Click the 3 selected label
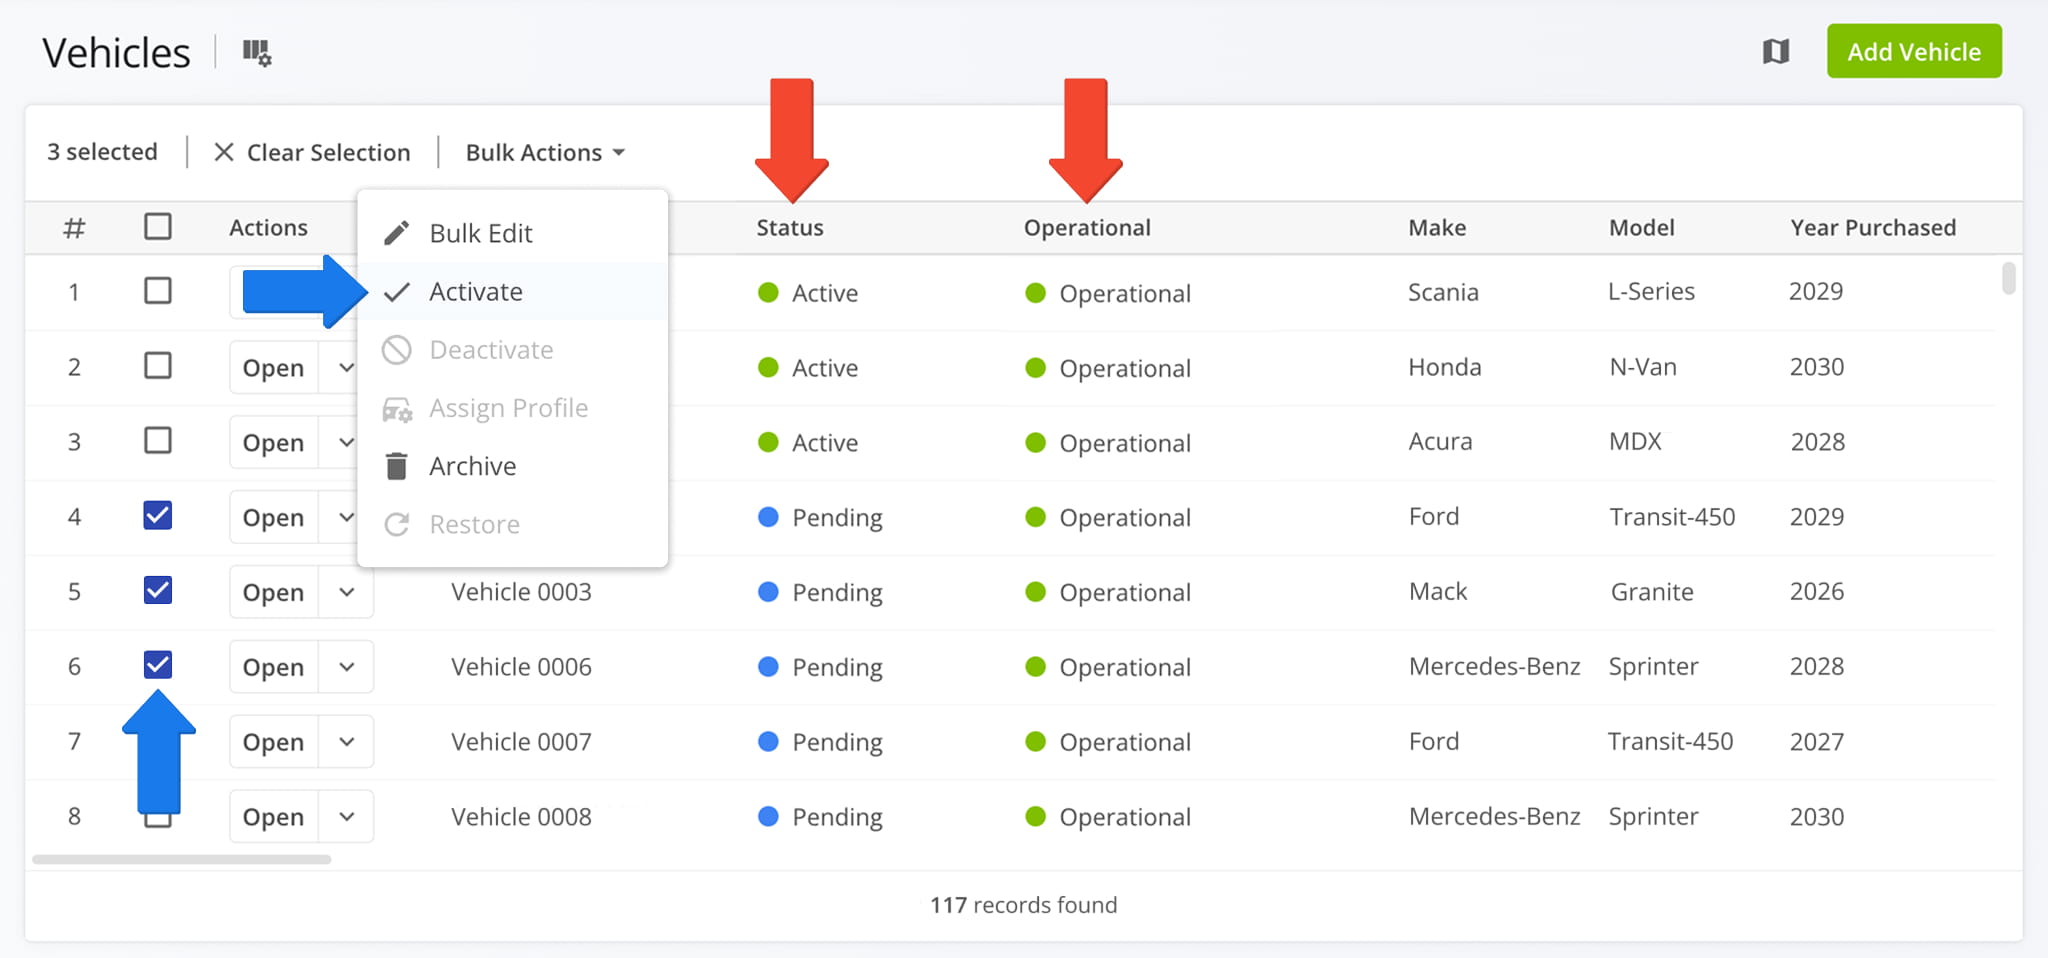Image resolution: width=2048 pixels, height=958 pixels. (x=102, y=152)
